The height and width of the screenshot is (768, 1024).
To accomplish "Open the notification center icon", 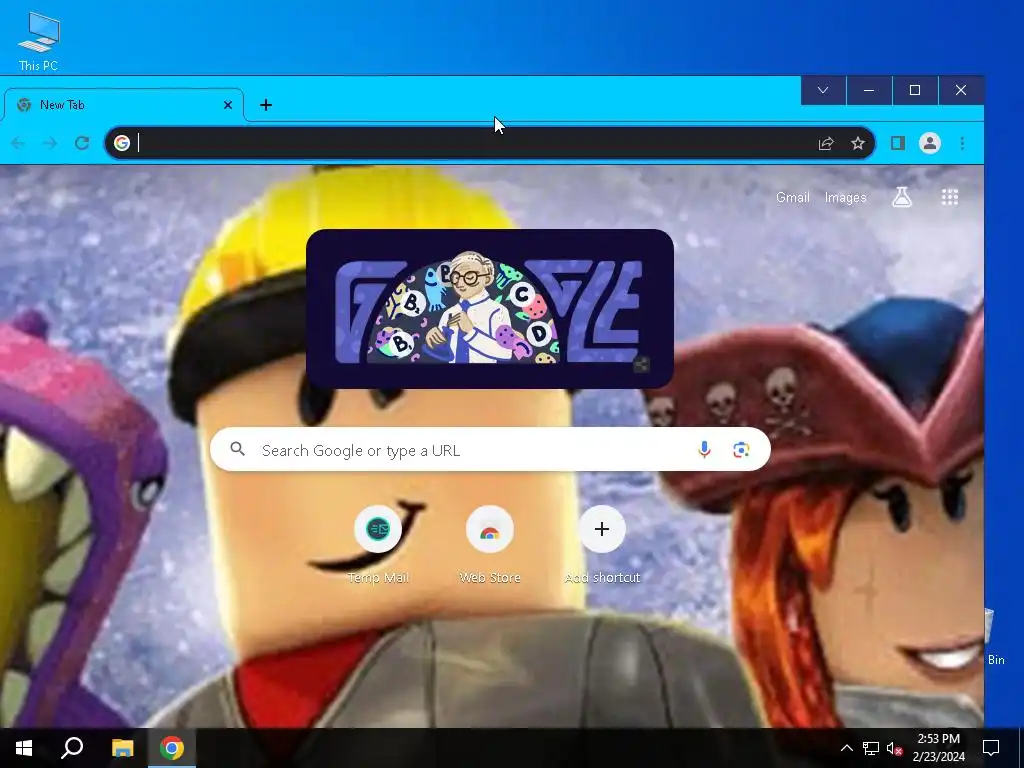I will tap(991, 748).
